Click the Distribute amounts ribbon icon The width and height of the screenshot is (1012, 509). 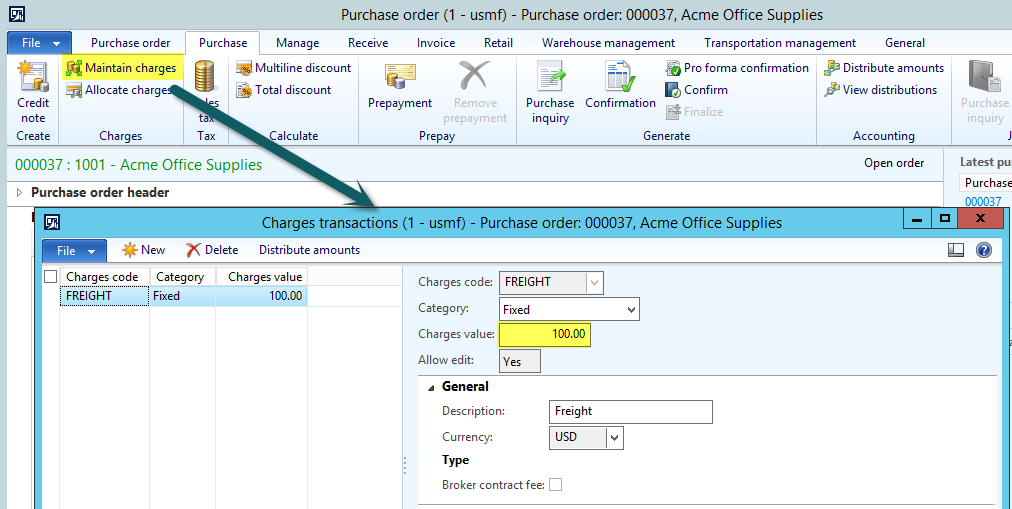coord(832,68)
